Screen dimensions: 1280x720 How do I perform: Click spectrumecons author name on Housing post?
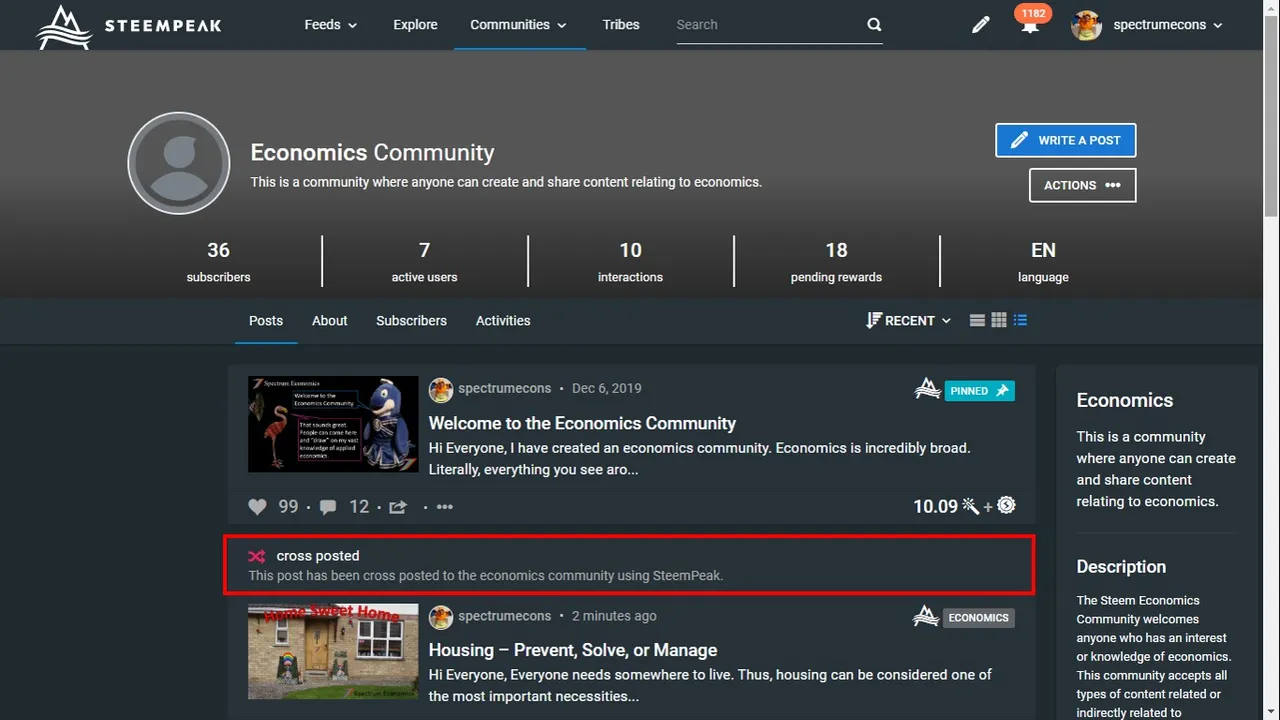(x=504, y=616)
